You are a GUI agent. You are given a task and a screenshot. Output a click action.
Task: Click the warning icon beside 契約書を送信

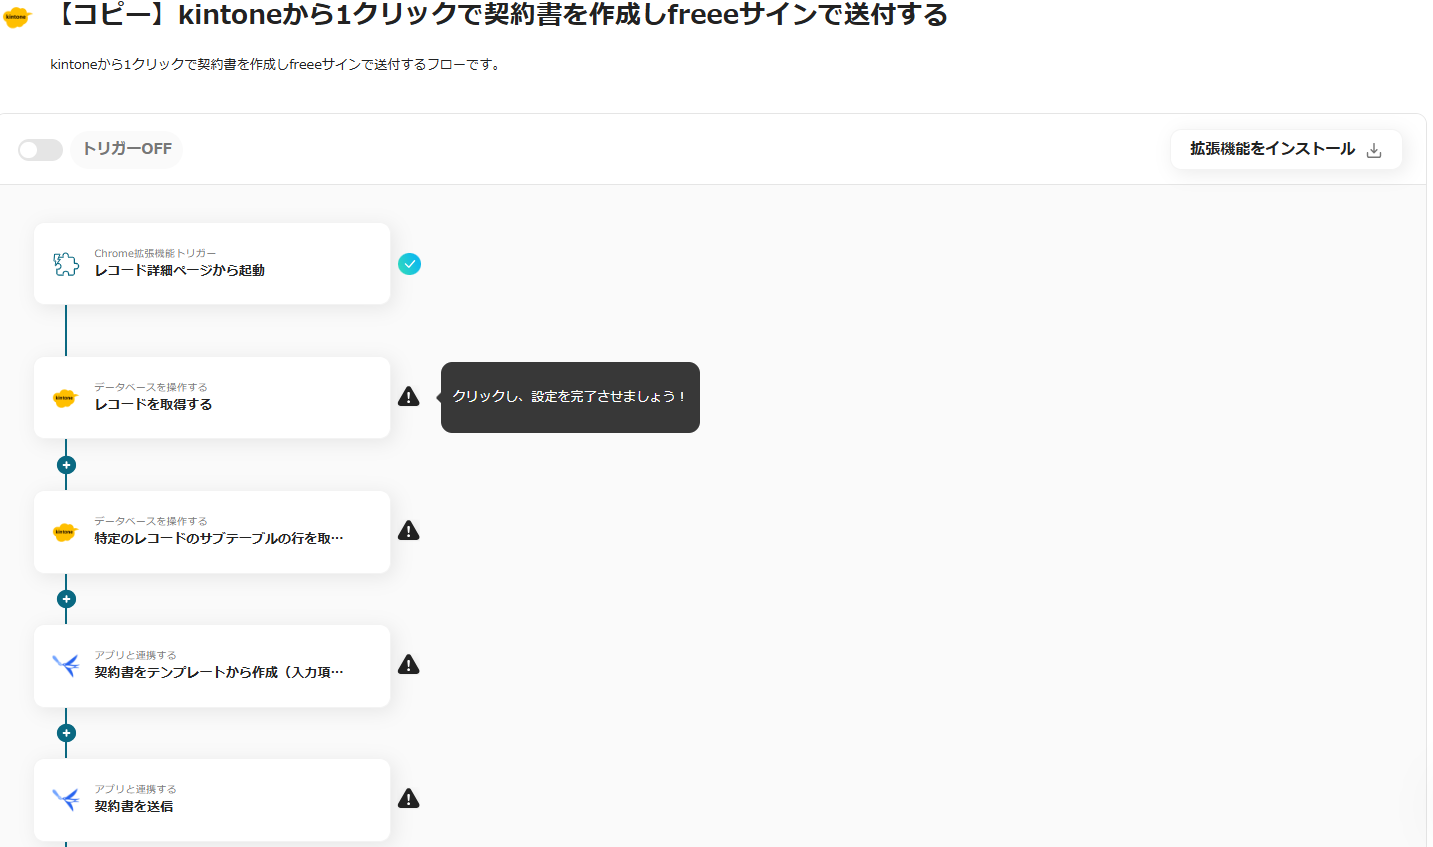coord(409,799)
